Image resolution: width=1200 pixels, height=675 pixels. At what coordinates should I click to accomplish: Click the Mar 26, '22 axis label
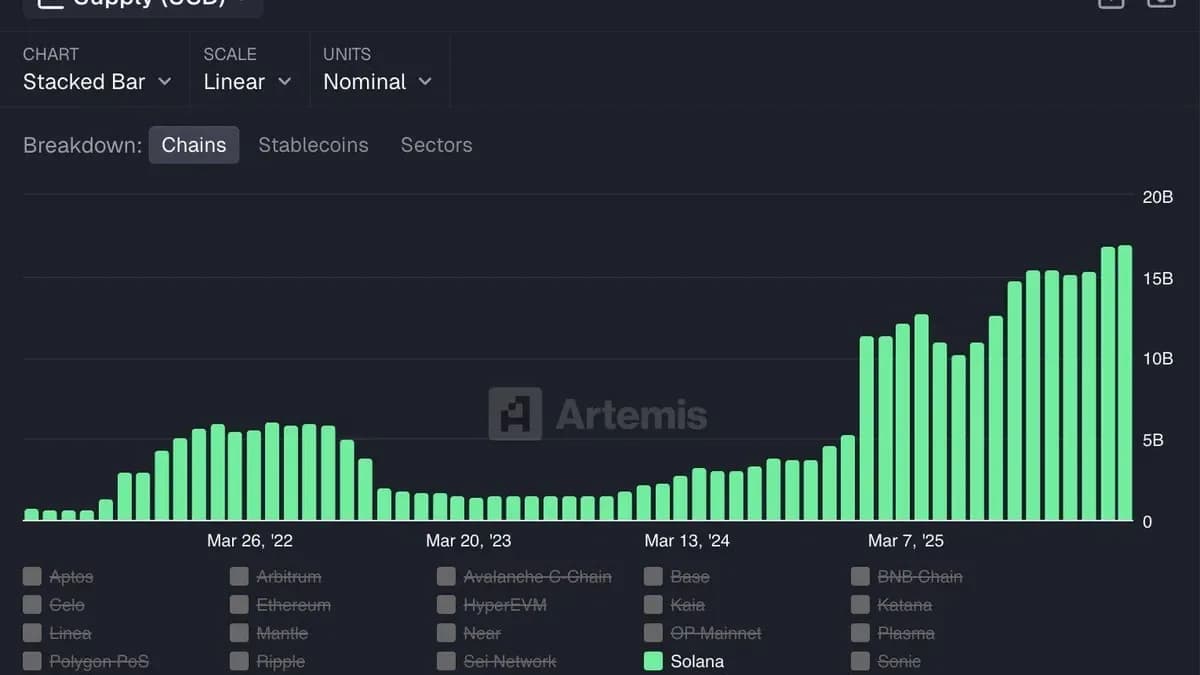(x=250, y=541)
